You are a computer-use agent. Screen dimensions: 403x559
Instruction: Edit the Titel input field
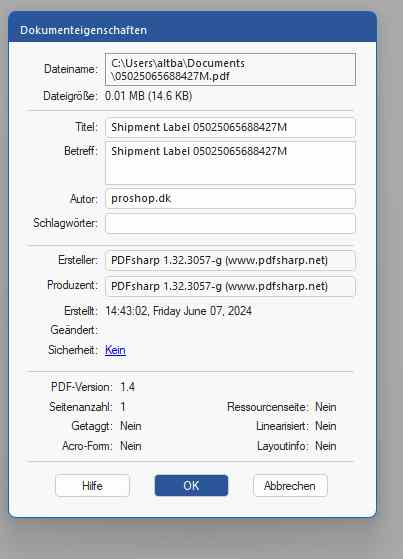[x=230, y=127]
